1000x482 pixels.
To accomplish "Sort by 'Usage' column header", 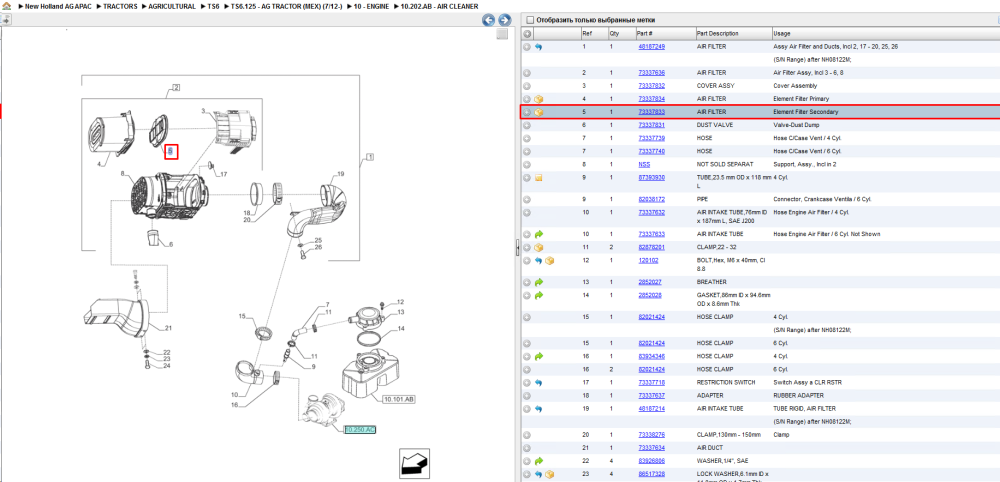I will (781, 33).
